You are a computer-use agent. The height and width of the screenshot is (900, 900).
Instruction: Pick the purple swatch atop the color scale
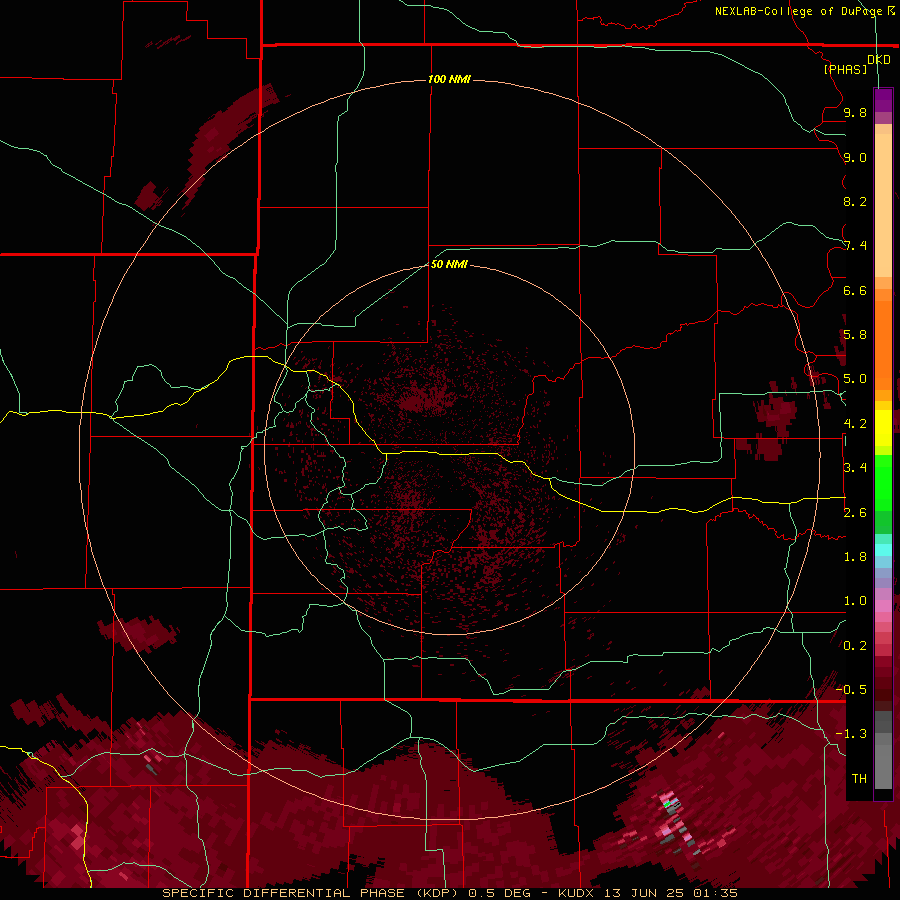tap(883, 100)
